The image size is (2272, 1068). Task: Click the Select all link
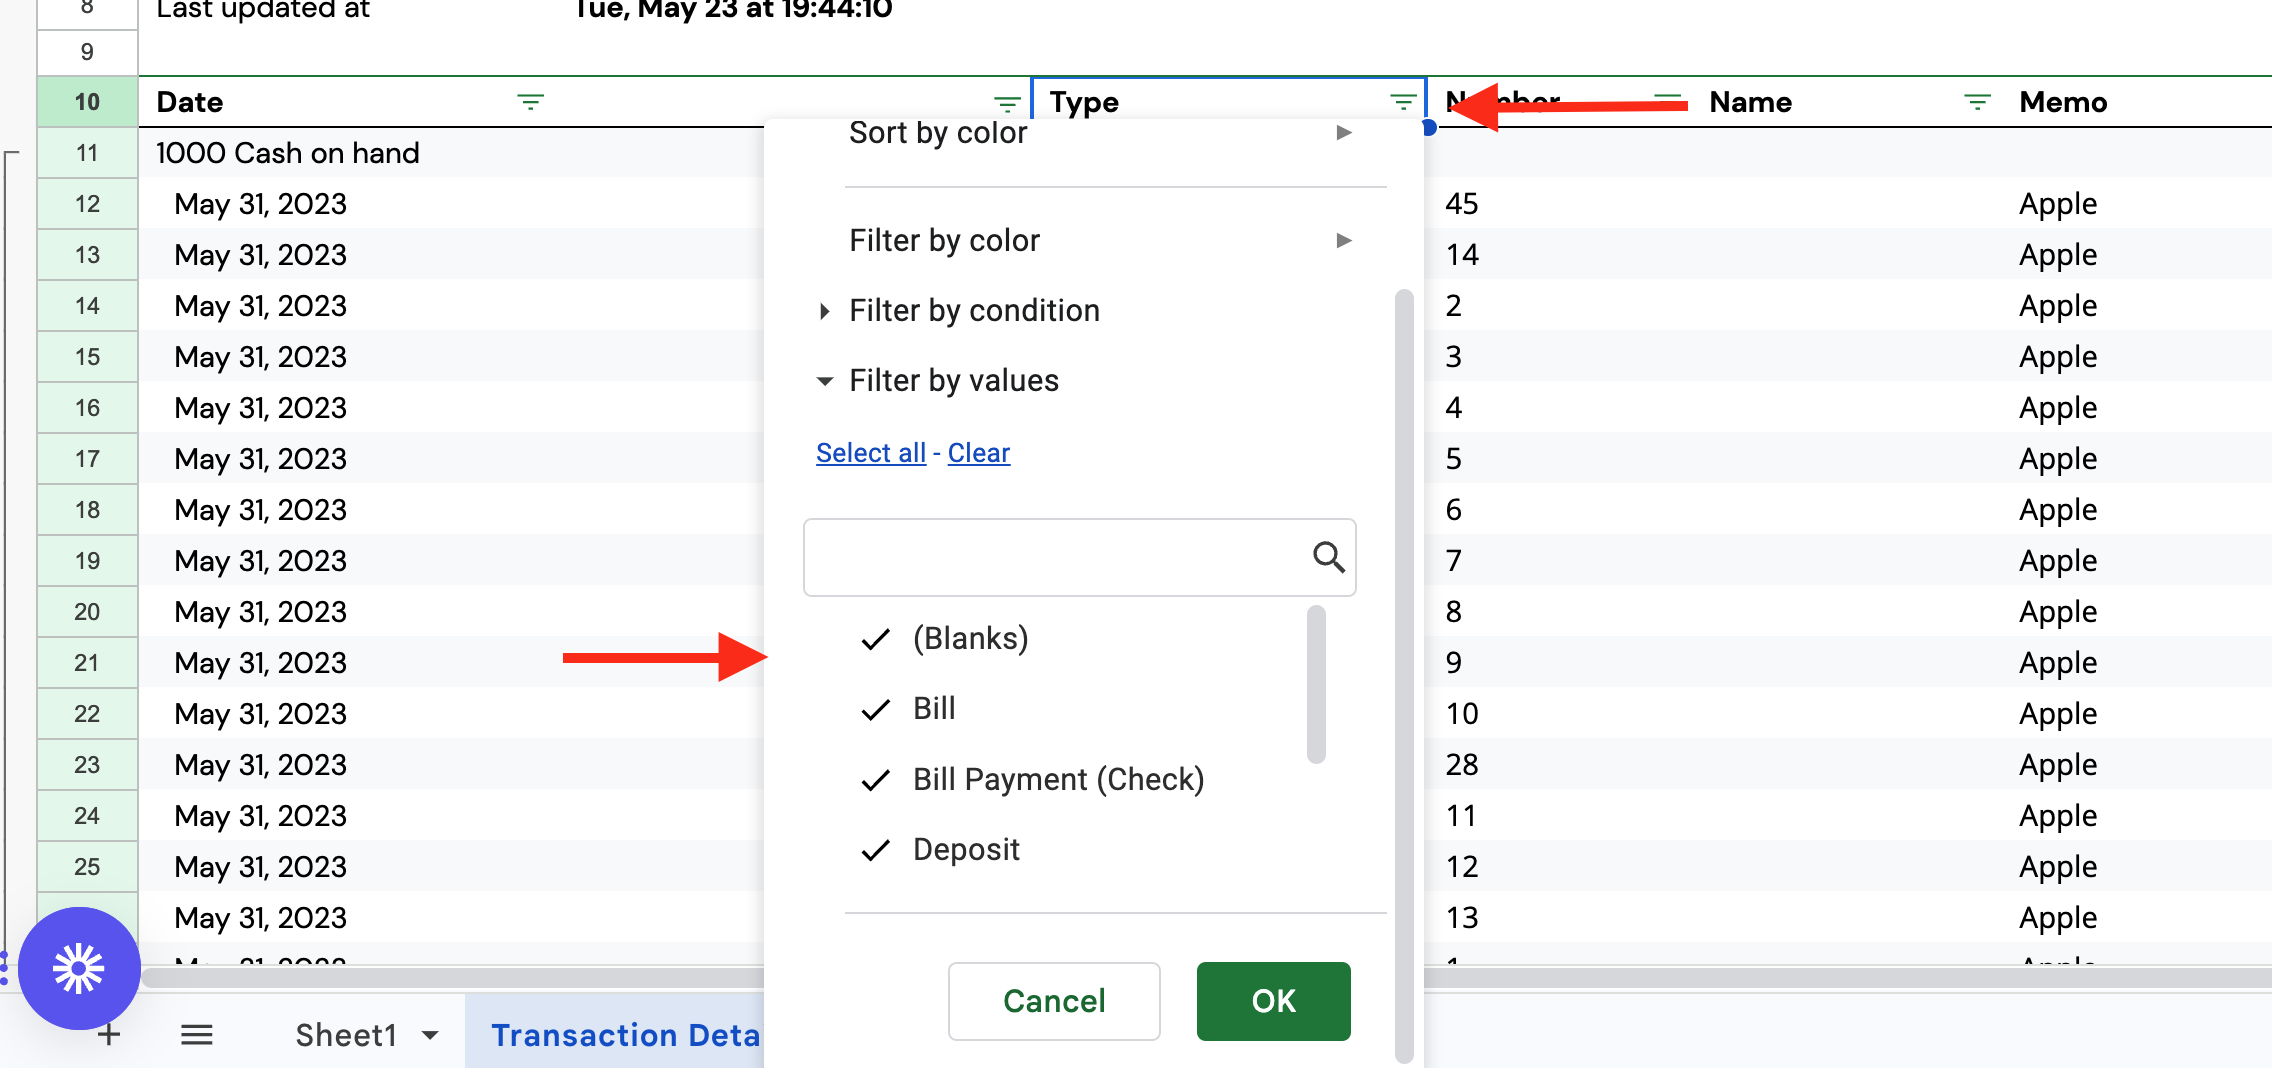tap(871, 453)
